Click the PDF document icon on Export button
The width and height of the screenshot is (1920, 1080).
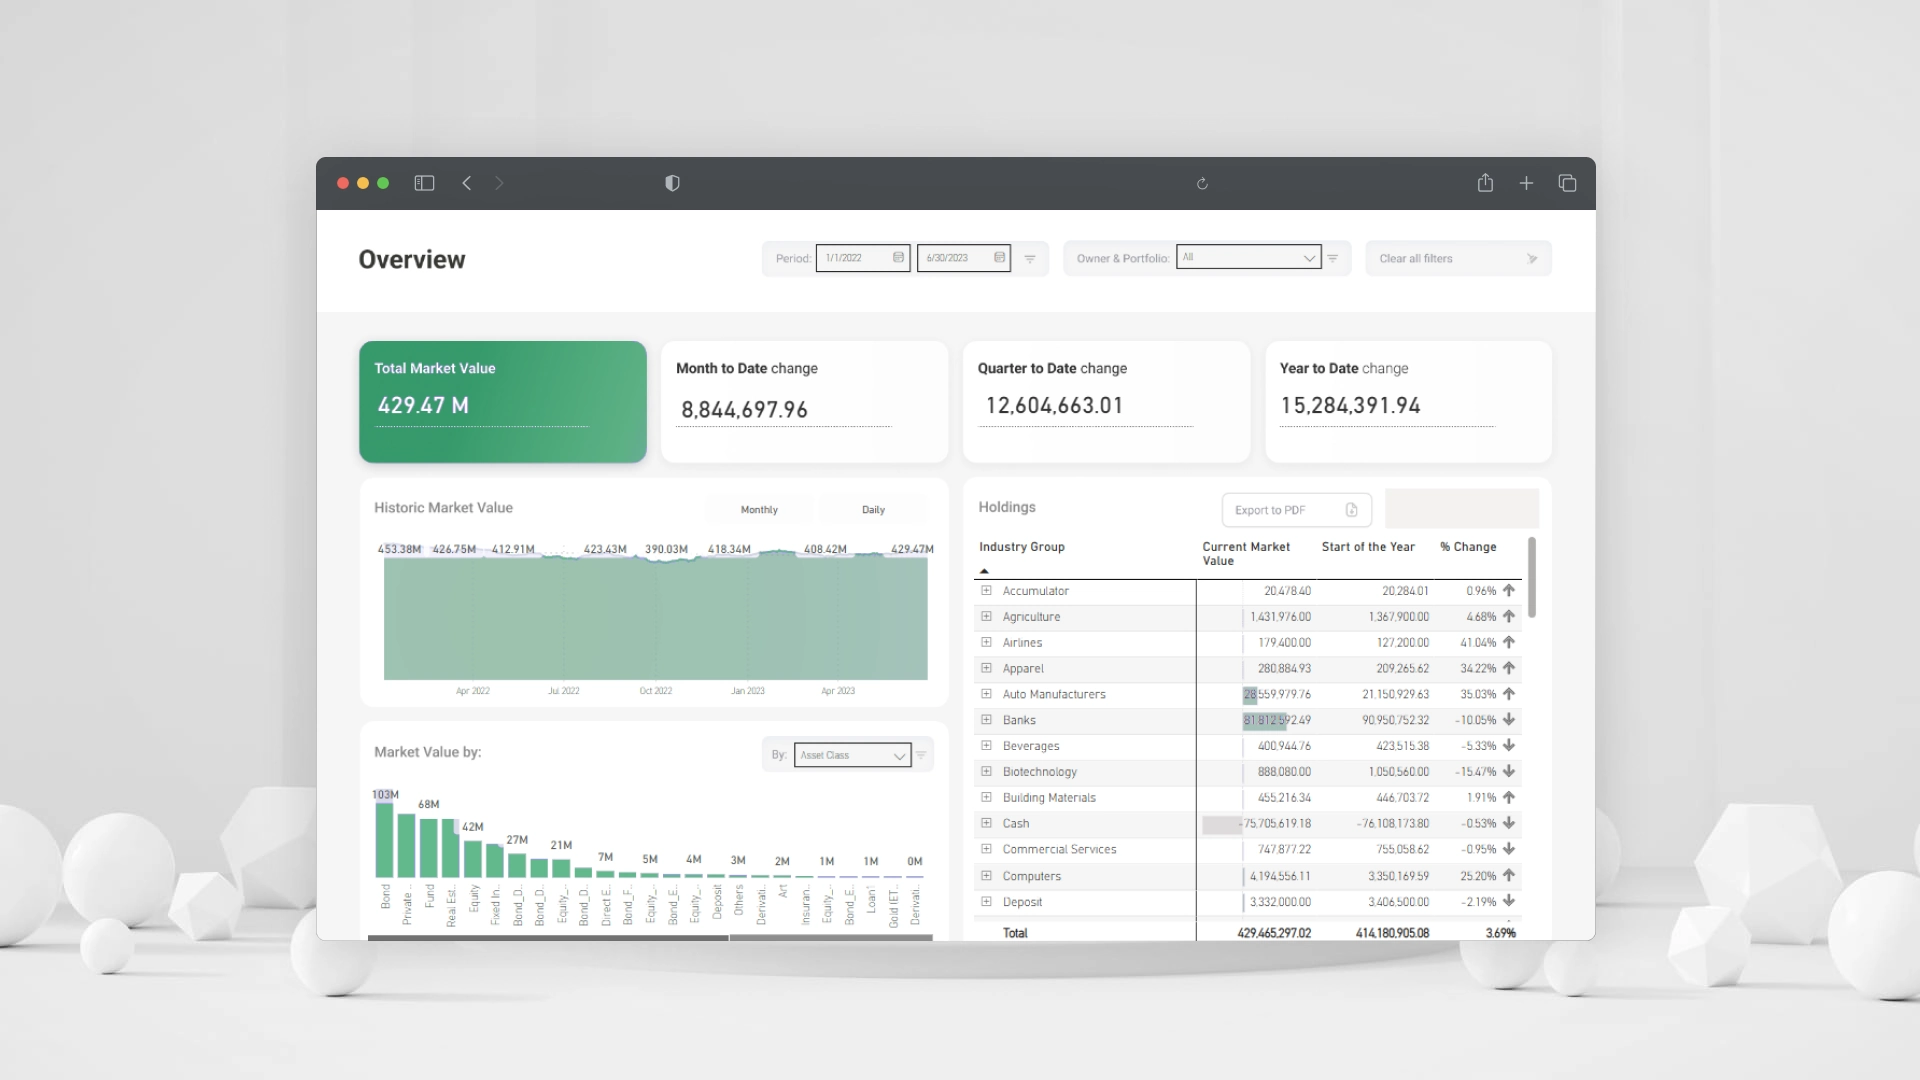point(1352,510)
